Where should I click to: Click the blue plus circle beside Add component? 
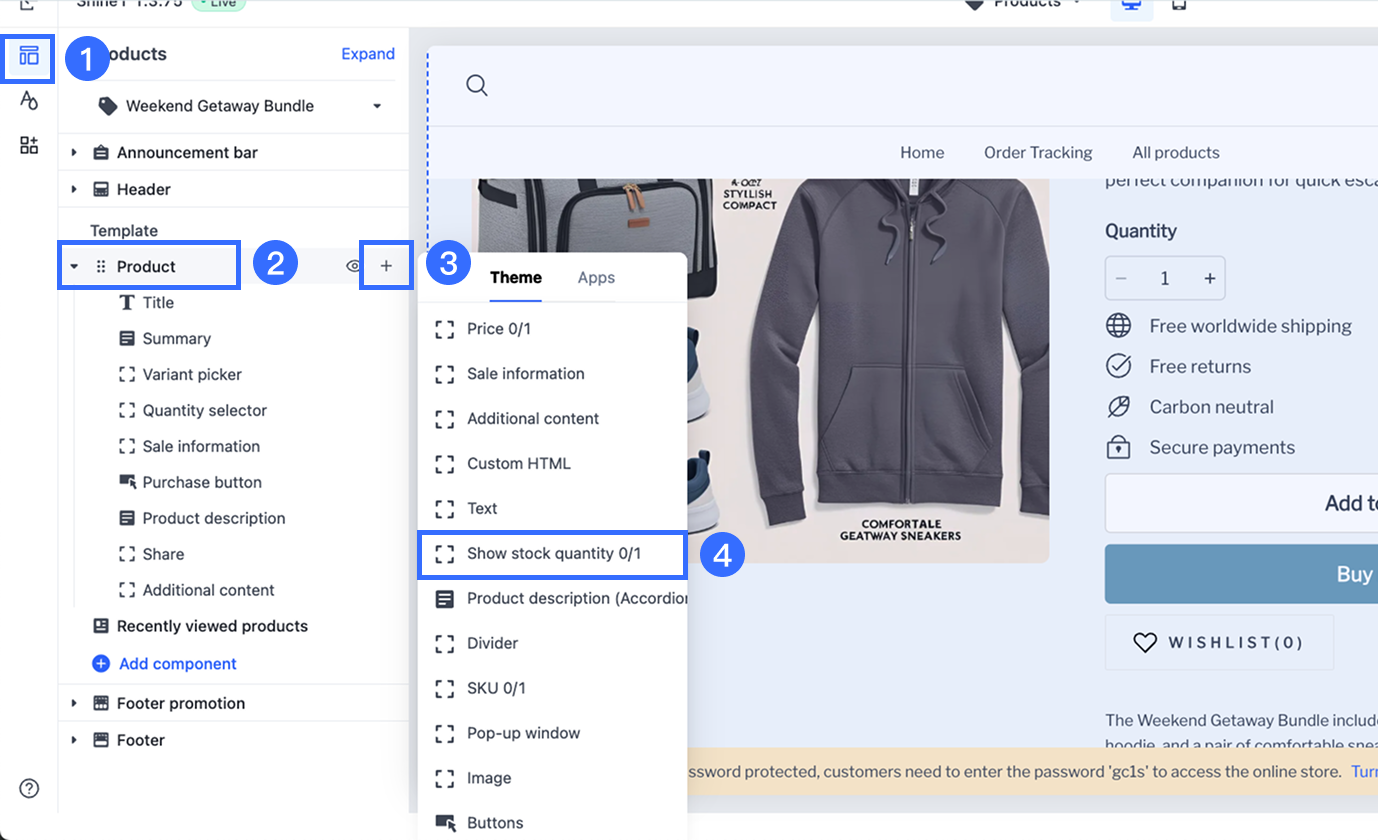click(101, 664)
